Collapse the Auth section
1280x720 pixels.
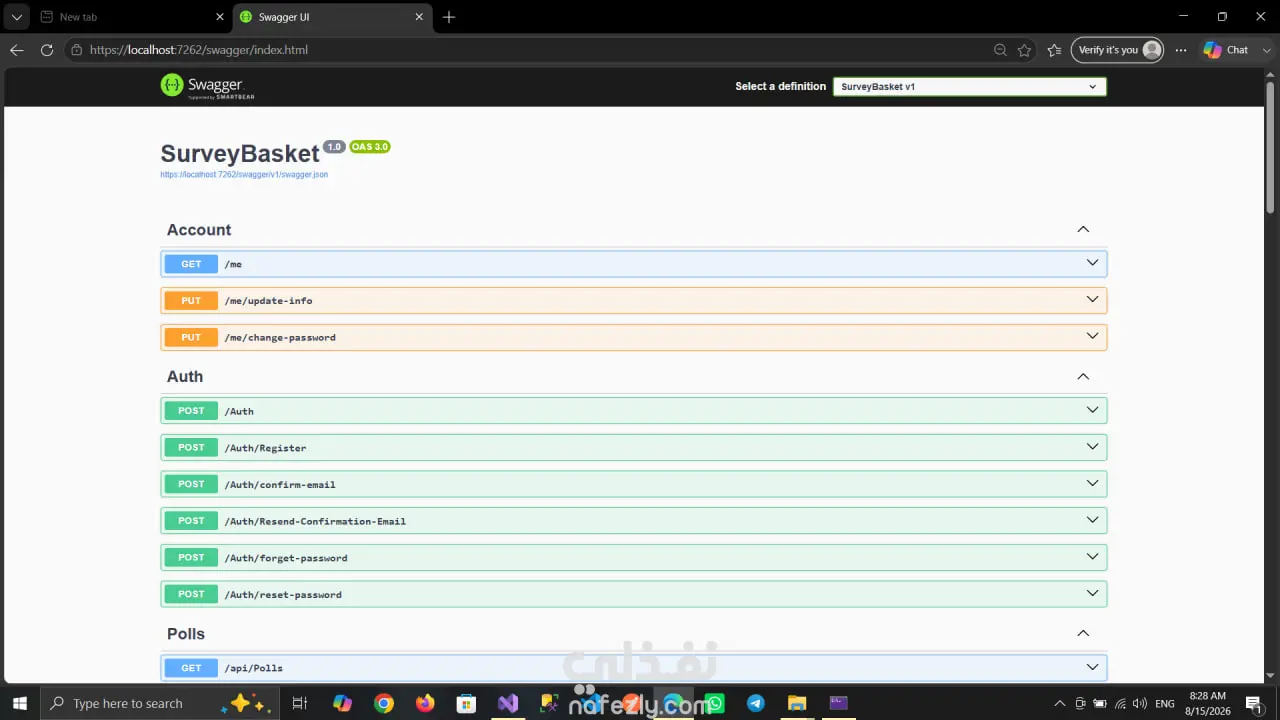point(1083,377)
